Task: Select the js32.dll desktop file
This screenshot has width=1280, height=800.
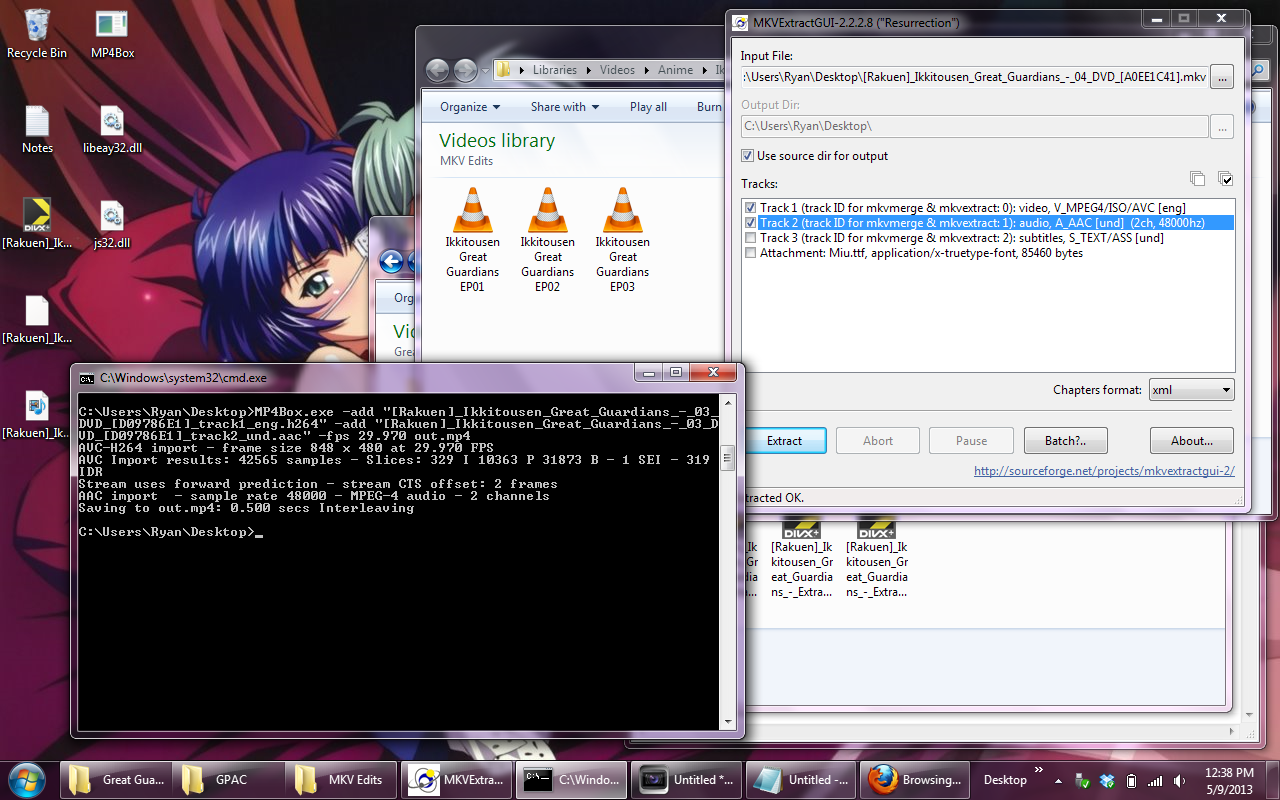Action: [x=112, y=224]
